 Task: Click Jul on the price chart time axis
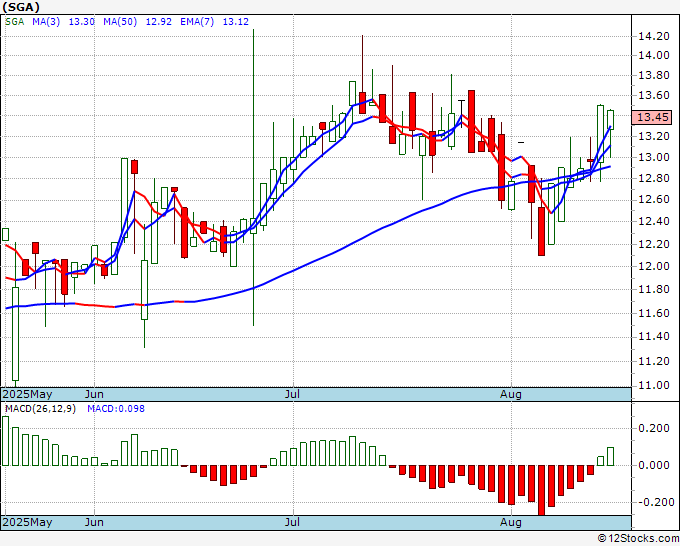point(292,394)
